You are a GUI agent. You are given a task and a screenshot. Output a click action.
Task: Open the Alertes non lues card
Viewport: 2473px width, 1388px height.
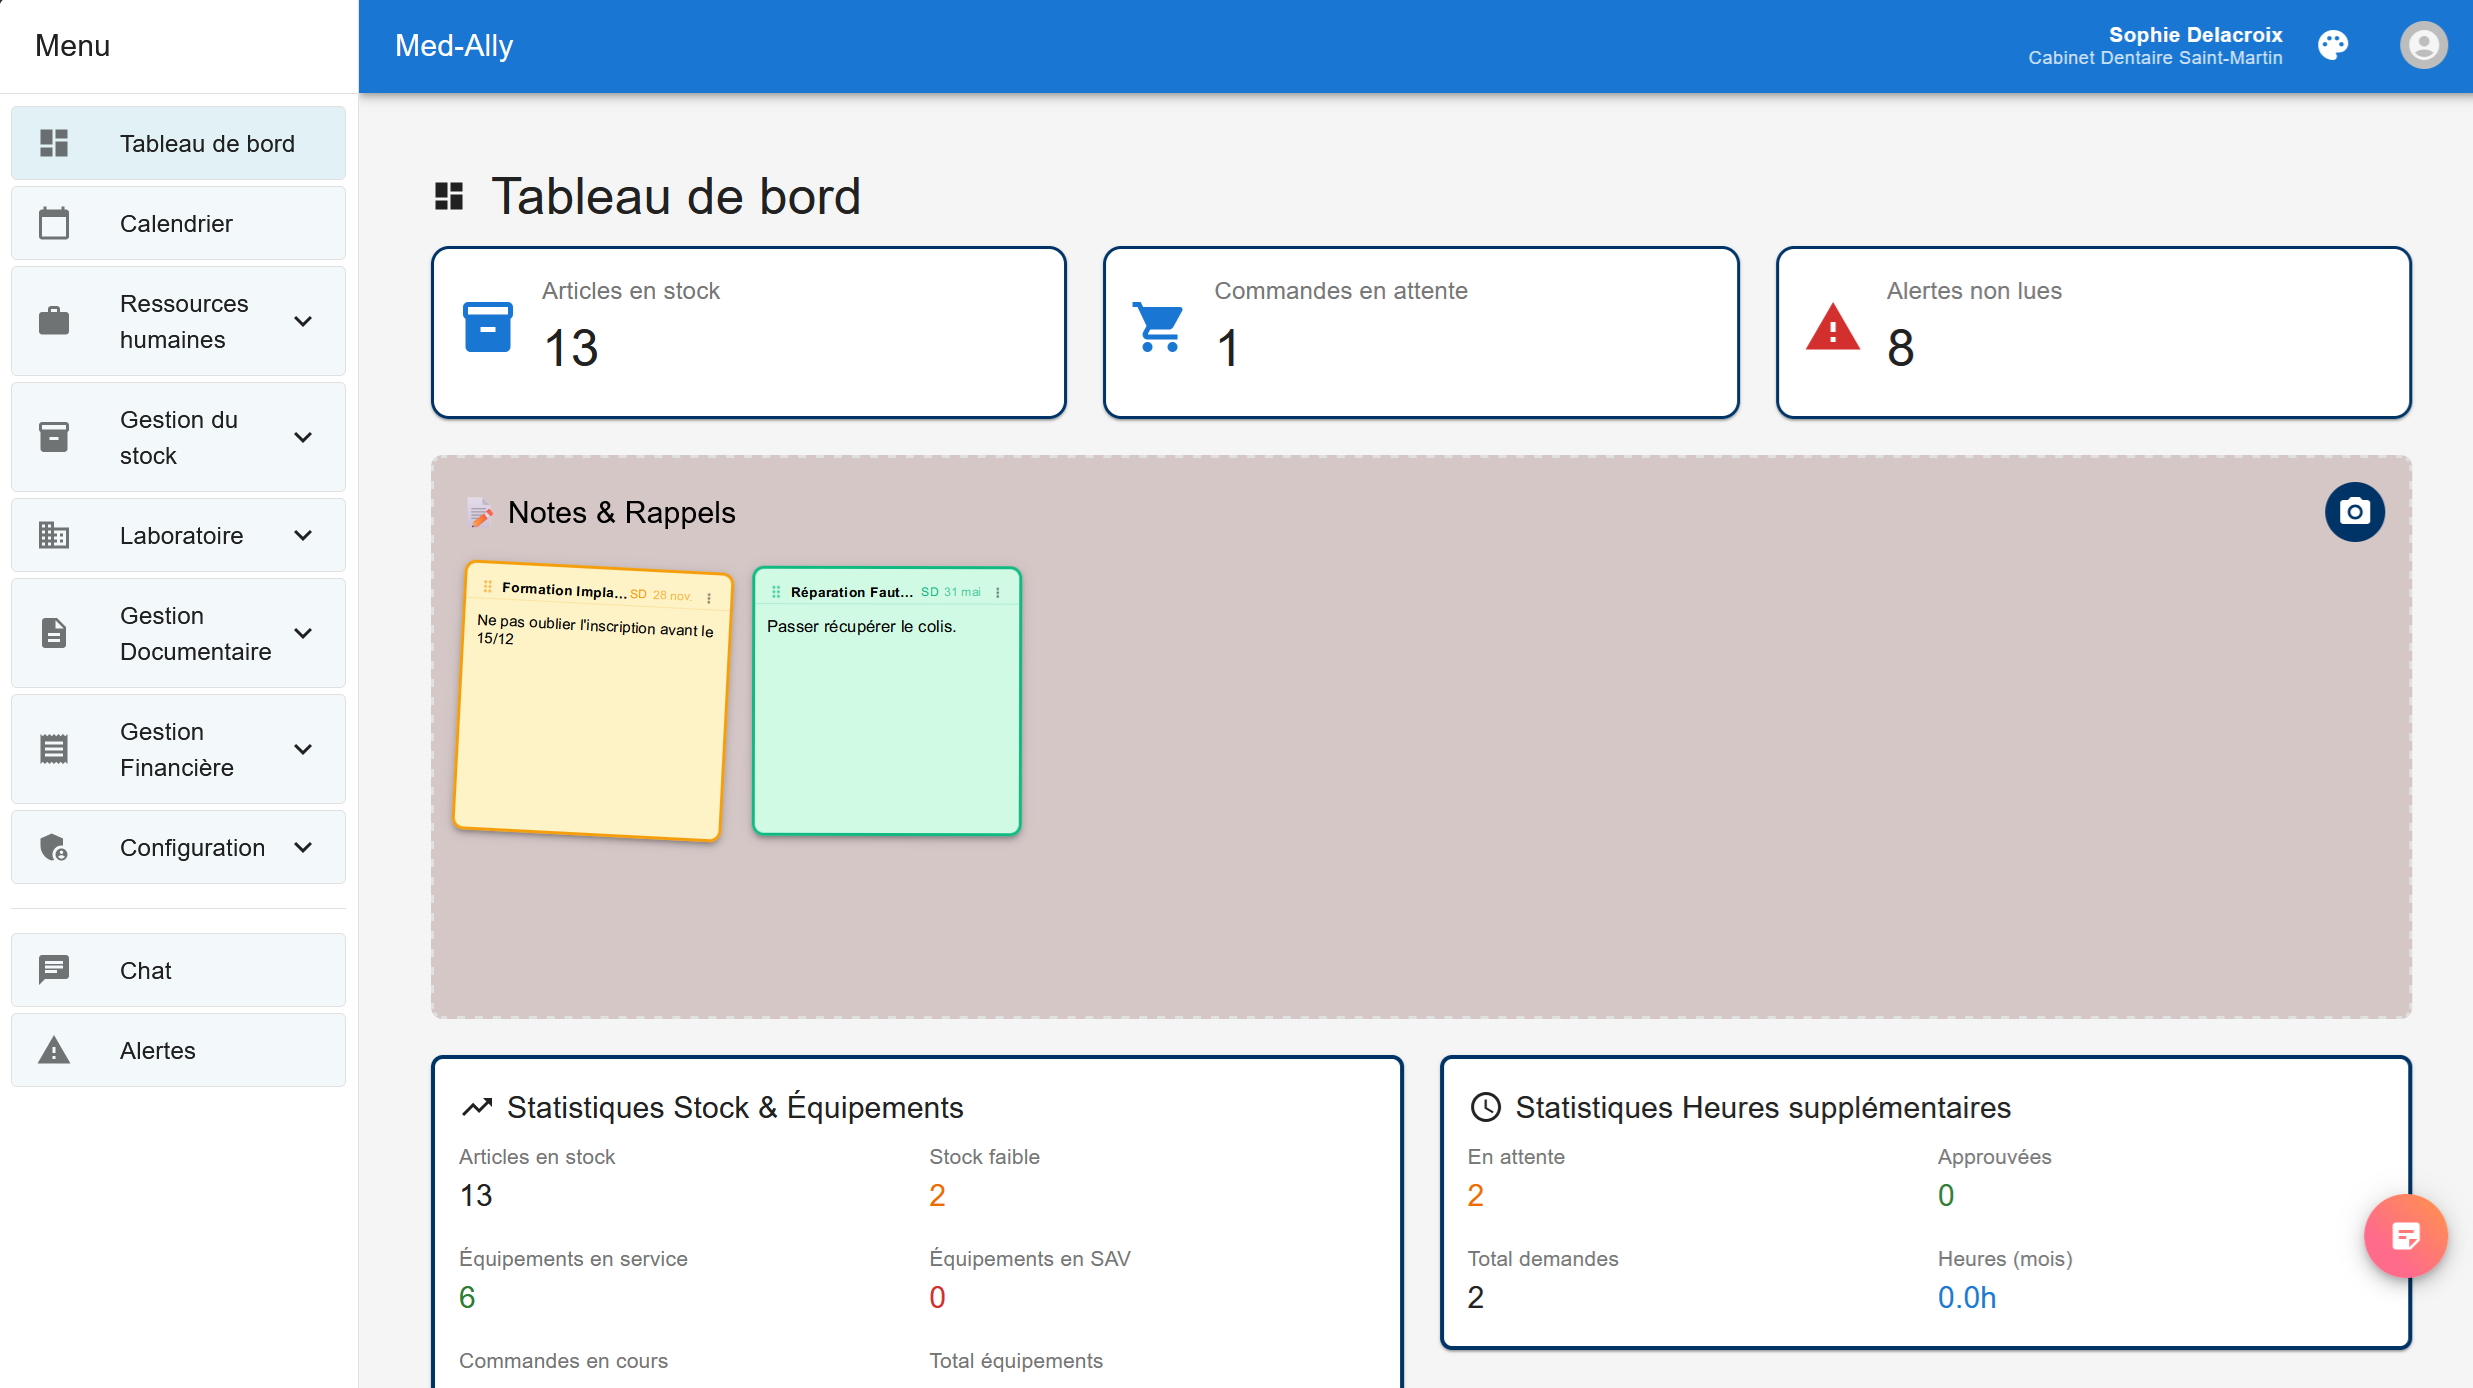point(2093,332)
